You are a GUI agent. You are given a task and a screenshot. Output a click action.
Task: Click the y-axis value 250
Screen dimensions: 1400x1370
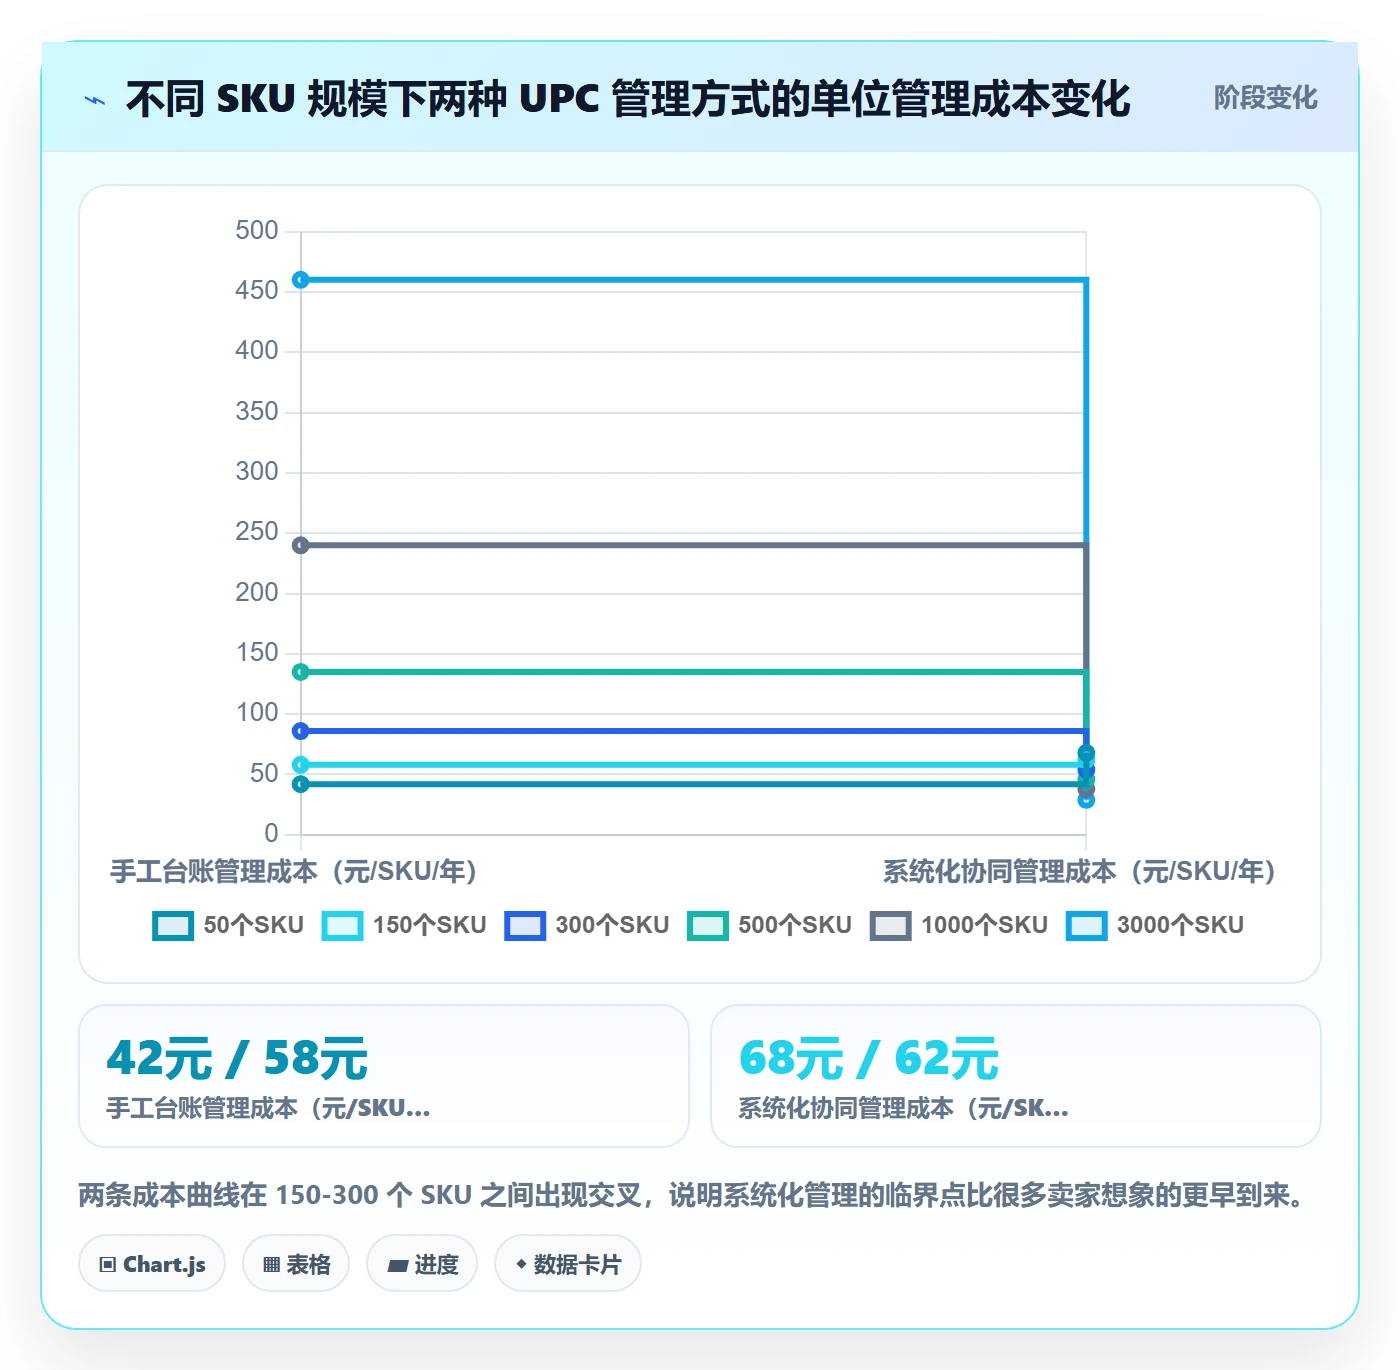[x=257, y=531]
